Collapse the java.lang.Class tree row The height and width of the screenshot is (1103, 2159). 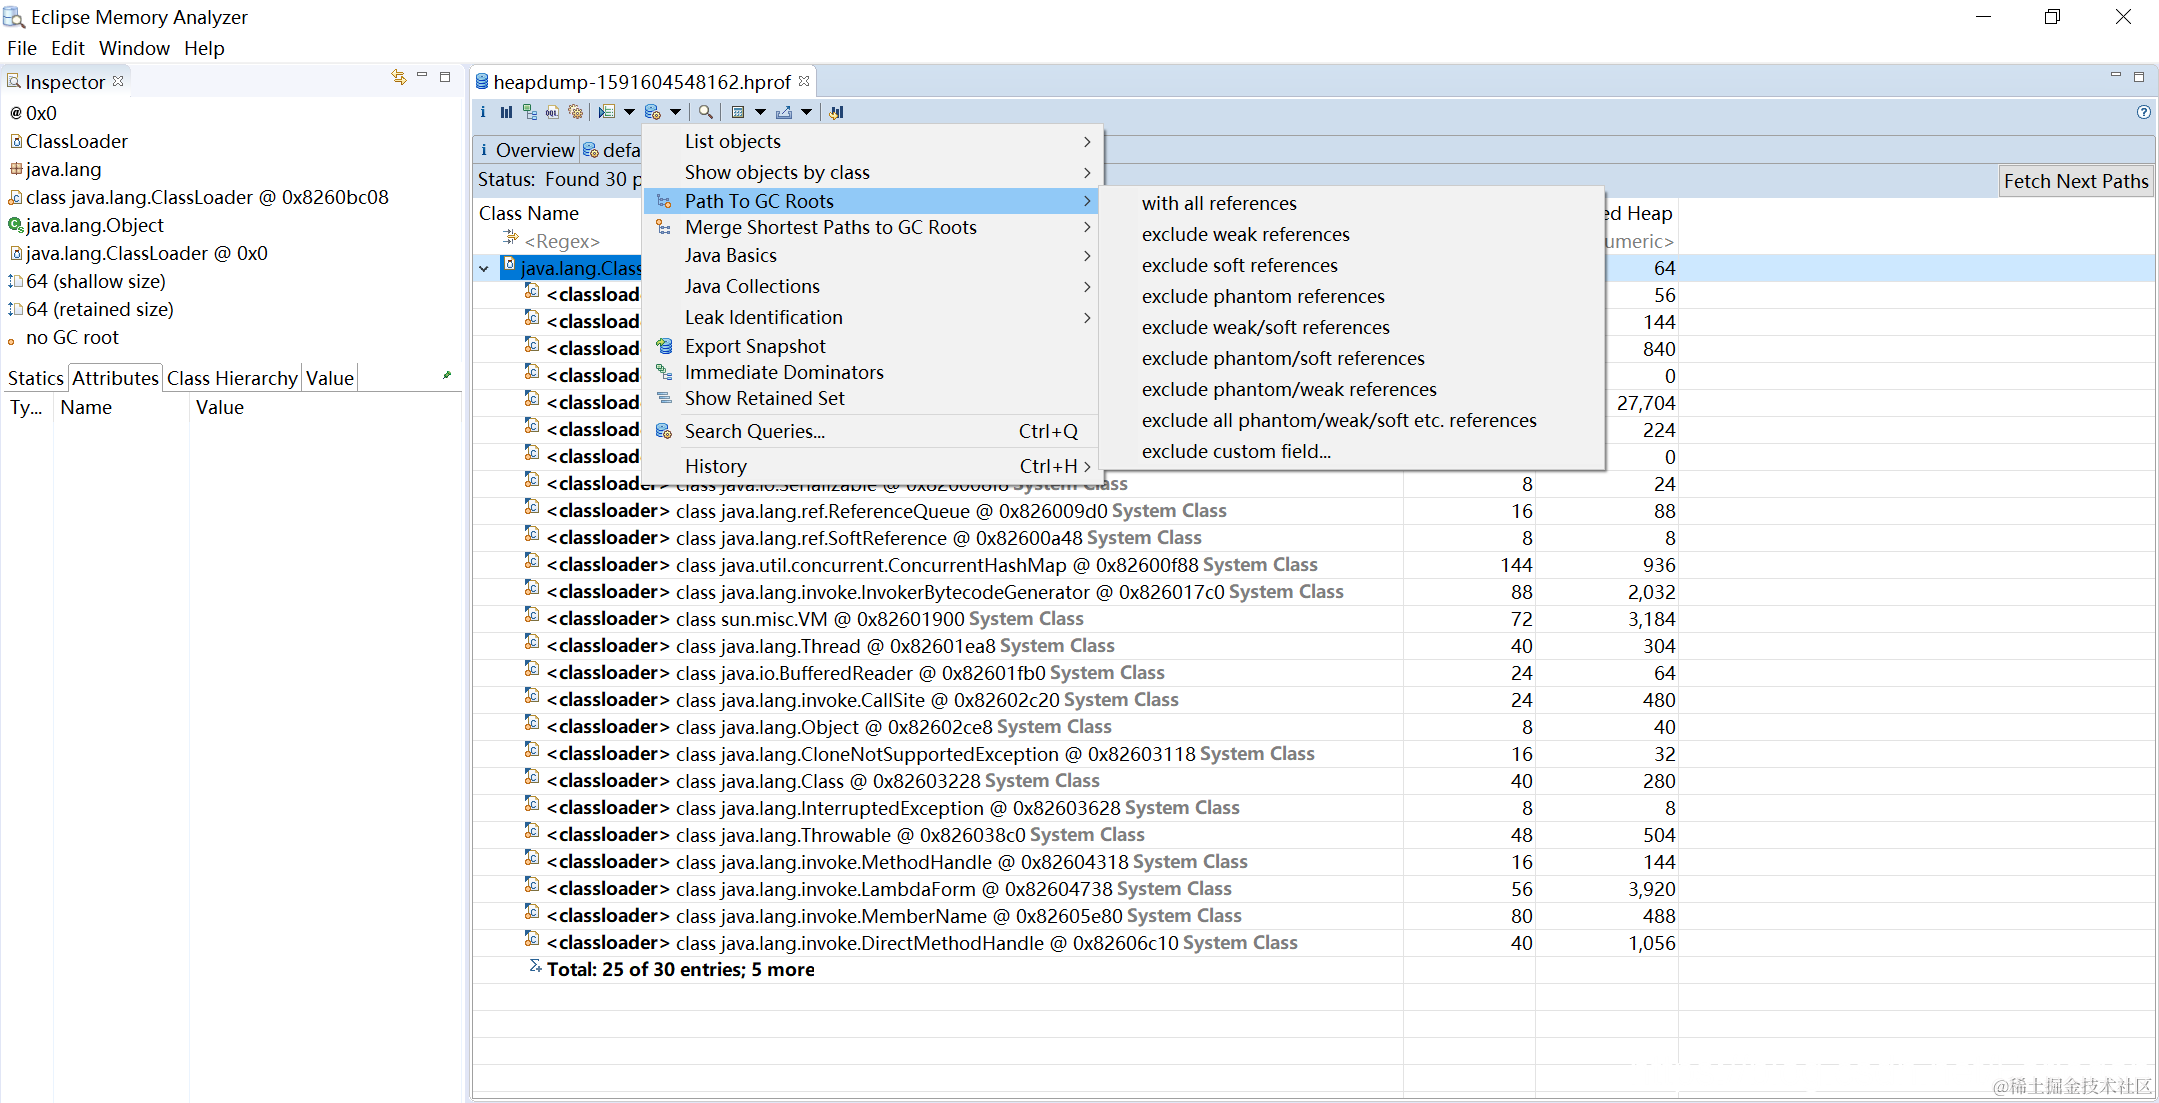[x=484, y=268]
